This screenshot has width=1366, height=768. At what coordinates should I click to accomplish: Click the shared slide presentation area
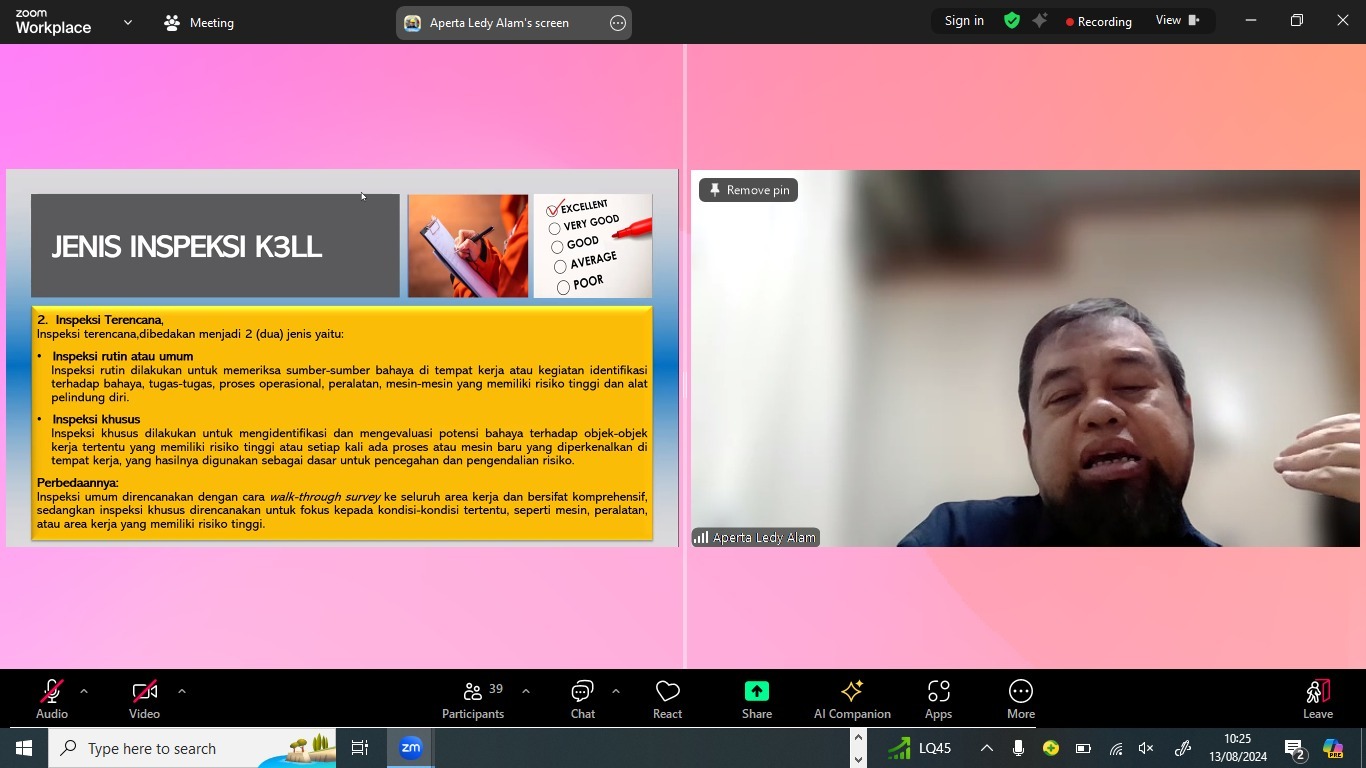tap(342, 358)
